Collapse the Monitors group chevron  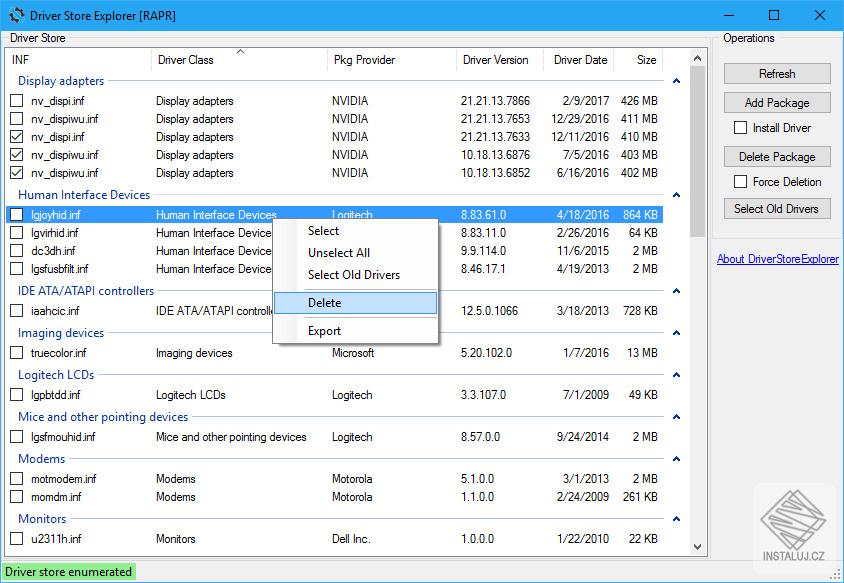(x=677, y=520)
